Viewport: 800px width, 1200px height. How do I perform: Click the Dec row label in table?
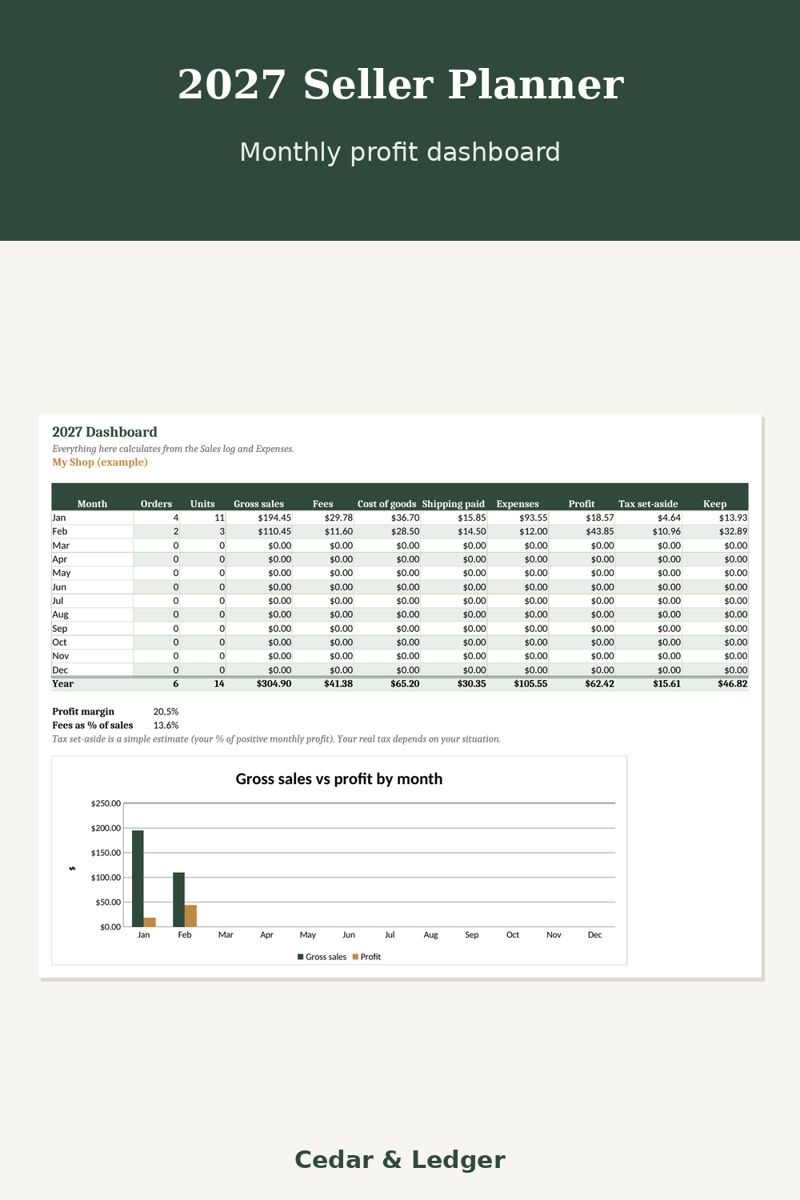point(60,670)
